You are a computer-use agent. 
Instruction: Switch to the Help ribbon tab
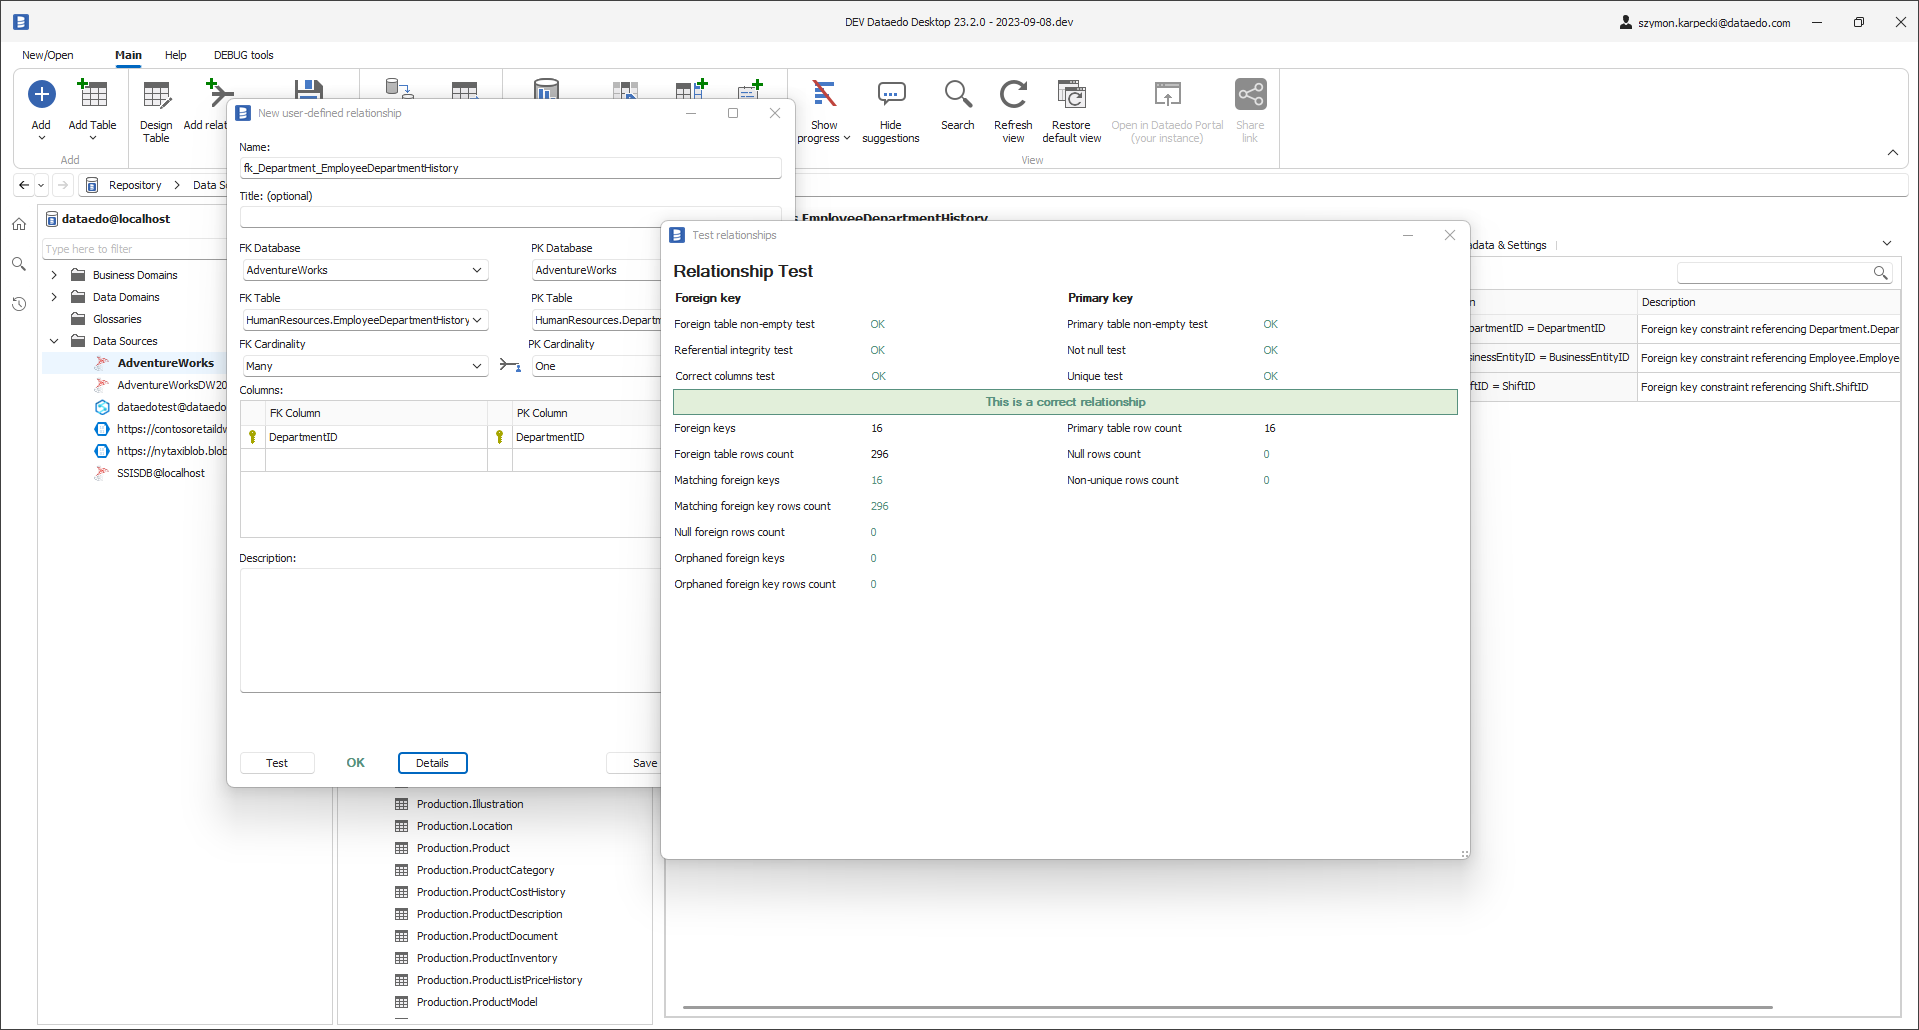pyautogui.click(x=176, y=55)
